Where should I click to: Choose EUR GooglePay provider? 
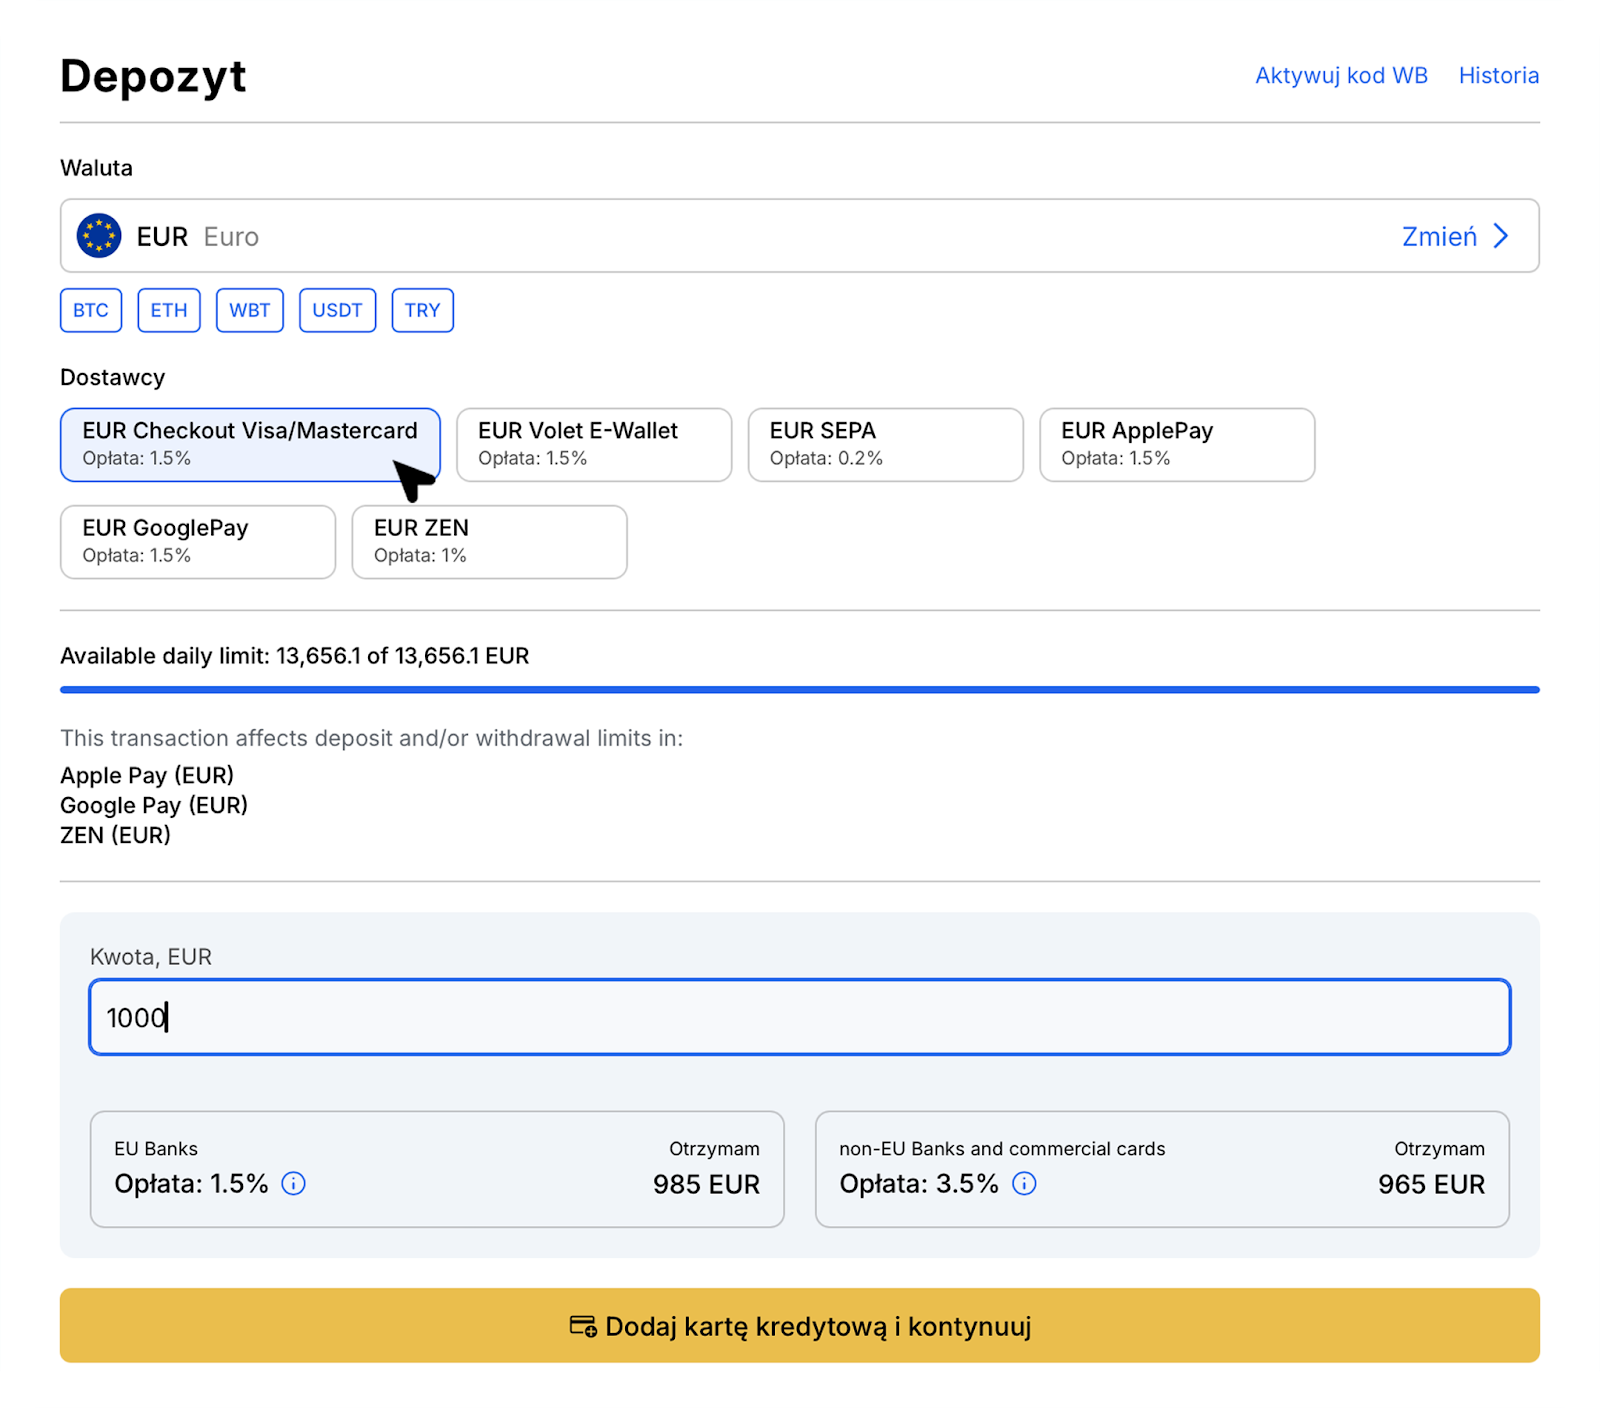pos(198,541)
